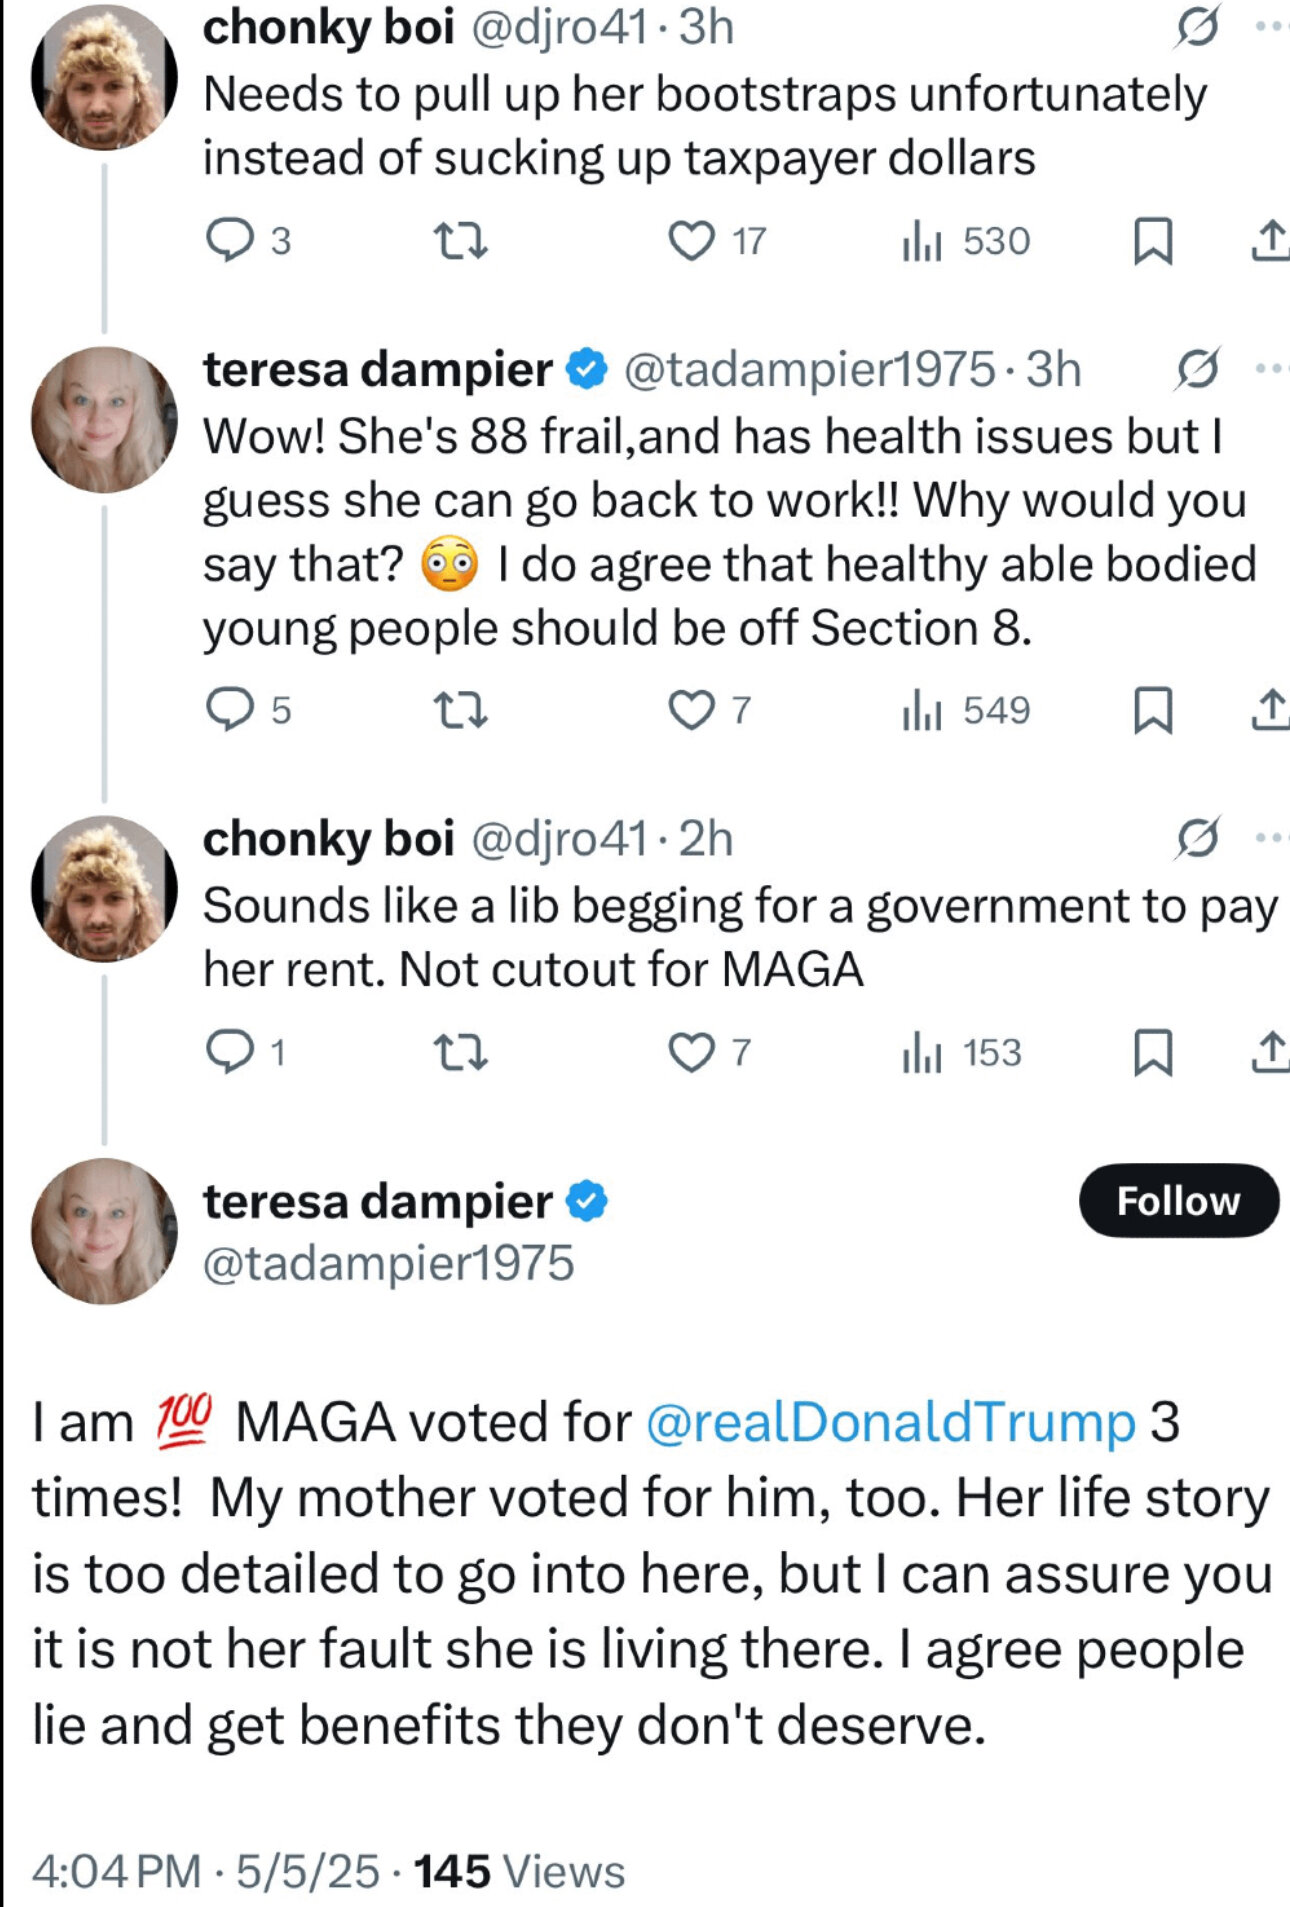Screen dimensions: 1290x1907
Task: Like the 'Not cutout for MAGA' tweet
Action: click(x=709, y=1053)
